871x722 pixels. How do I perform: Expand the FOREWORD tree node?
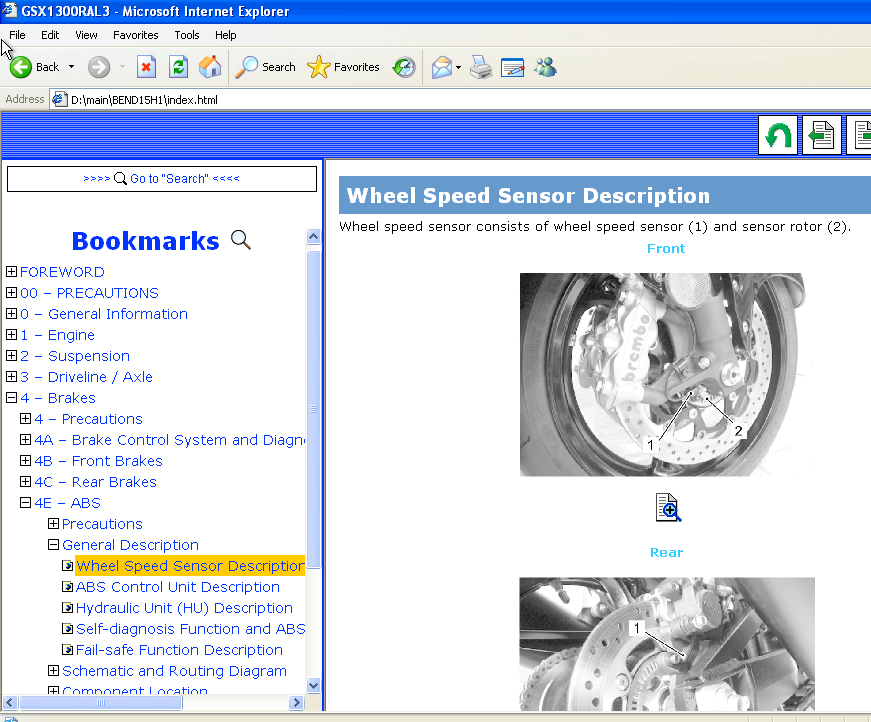point(11,272)
